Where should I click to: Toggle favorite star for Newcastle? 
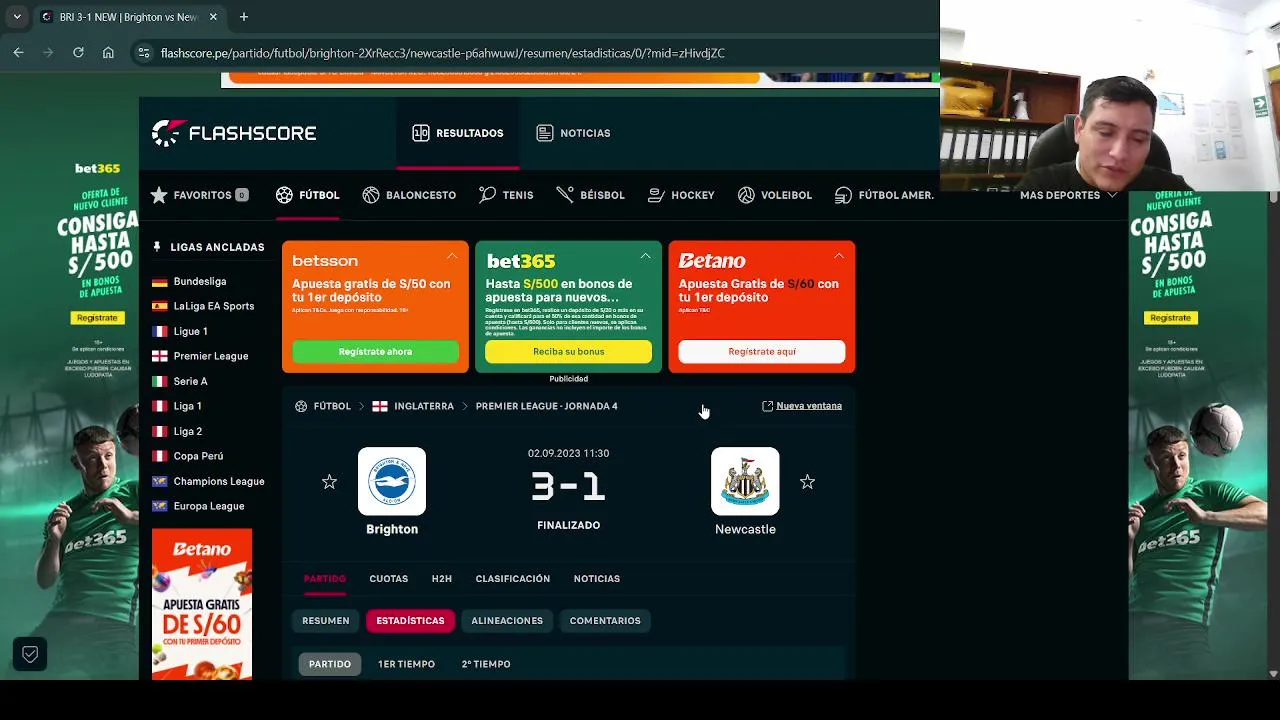pyautogui.click(x=807, y=482)
